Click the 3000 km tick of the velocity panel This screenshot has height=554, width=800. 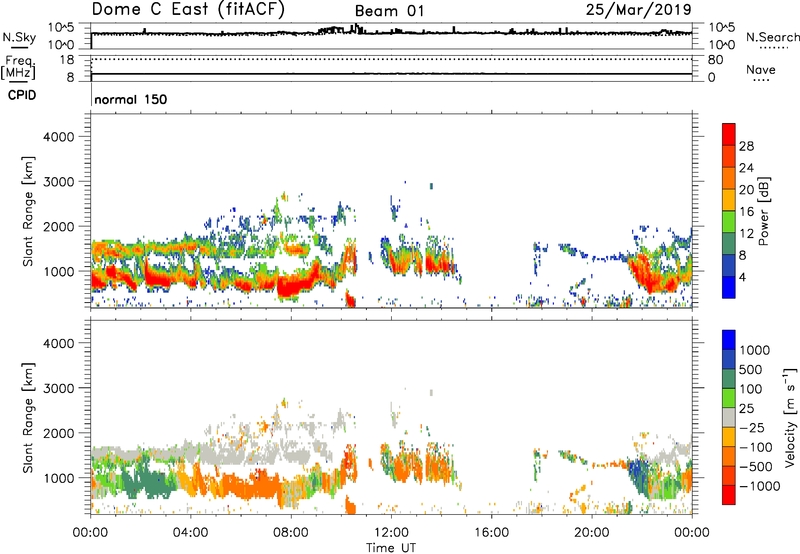[58, 388]
